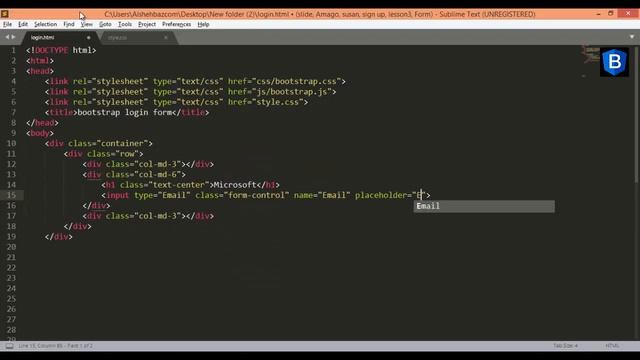Screen dimensions: 640x360
Task: Click line number 1 in the gutter
Action: click(x=13, y=50)
